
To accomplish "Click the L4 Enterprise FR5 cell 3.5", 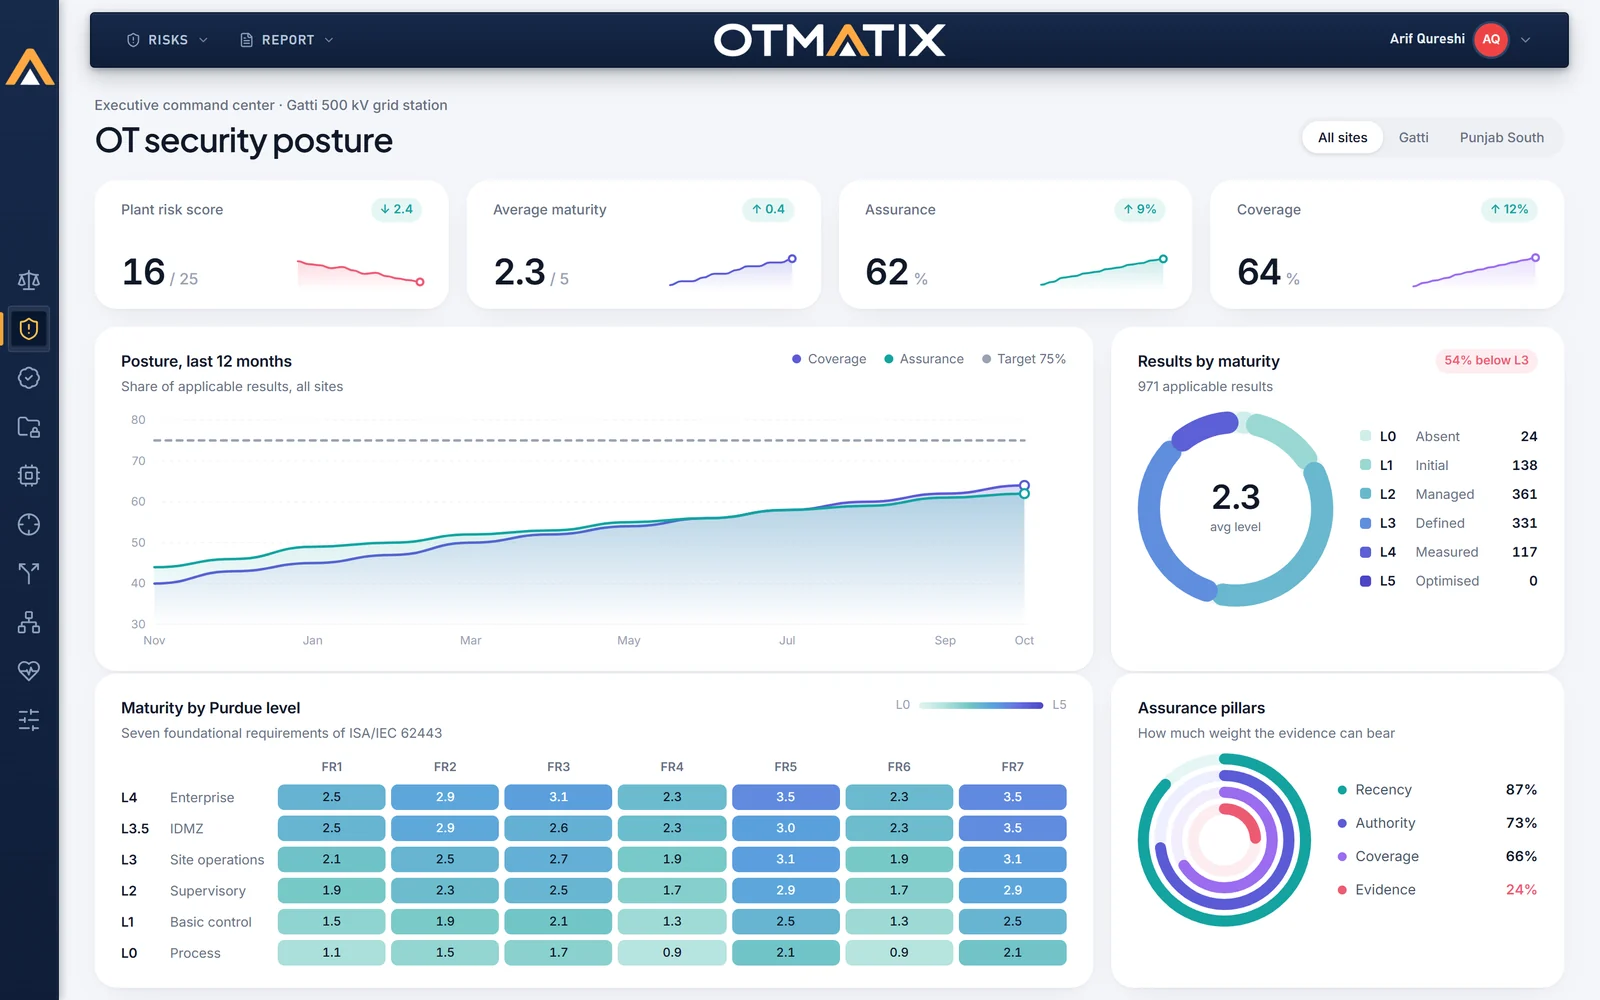I will pos(785,797).
